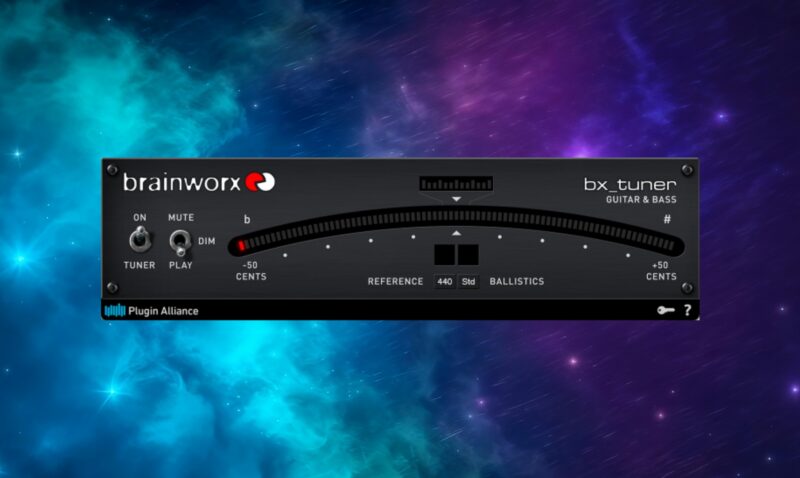Toggle the ON/TUNER power switch
Image resolution: width=800 pixels, height=478 pixels.
(139, 240)
